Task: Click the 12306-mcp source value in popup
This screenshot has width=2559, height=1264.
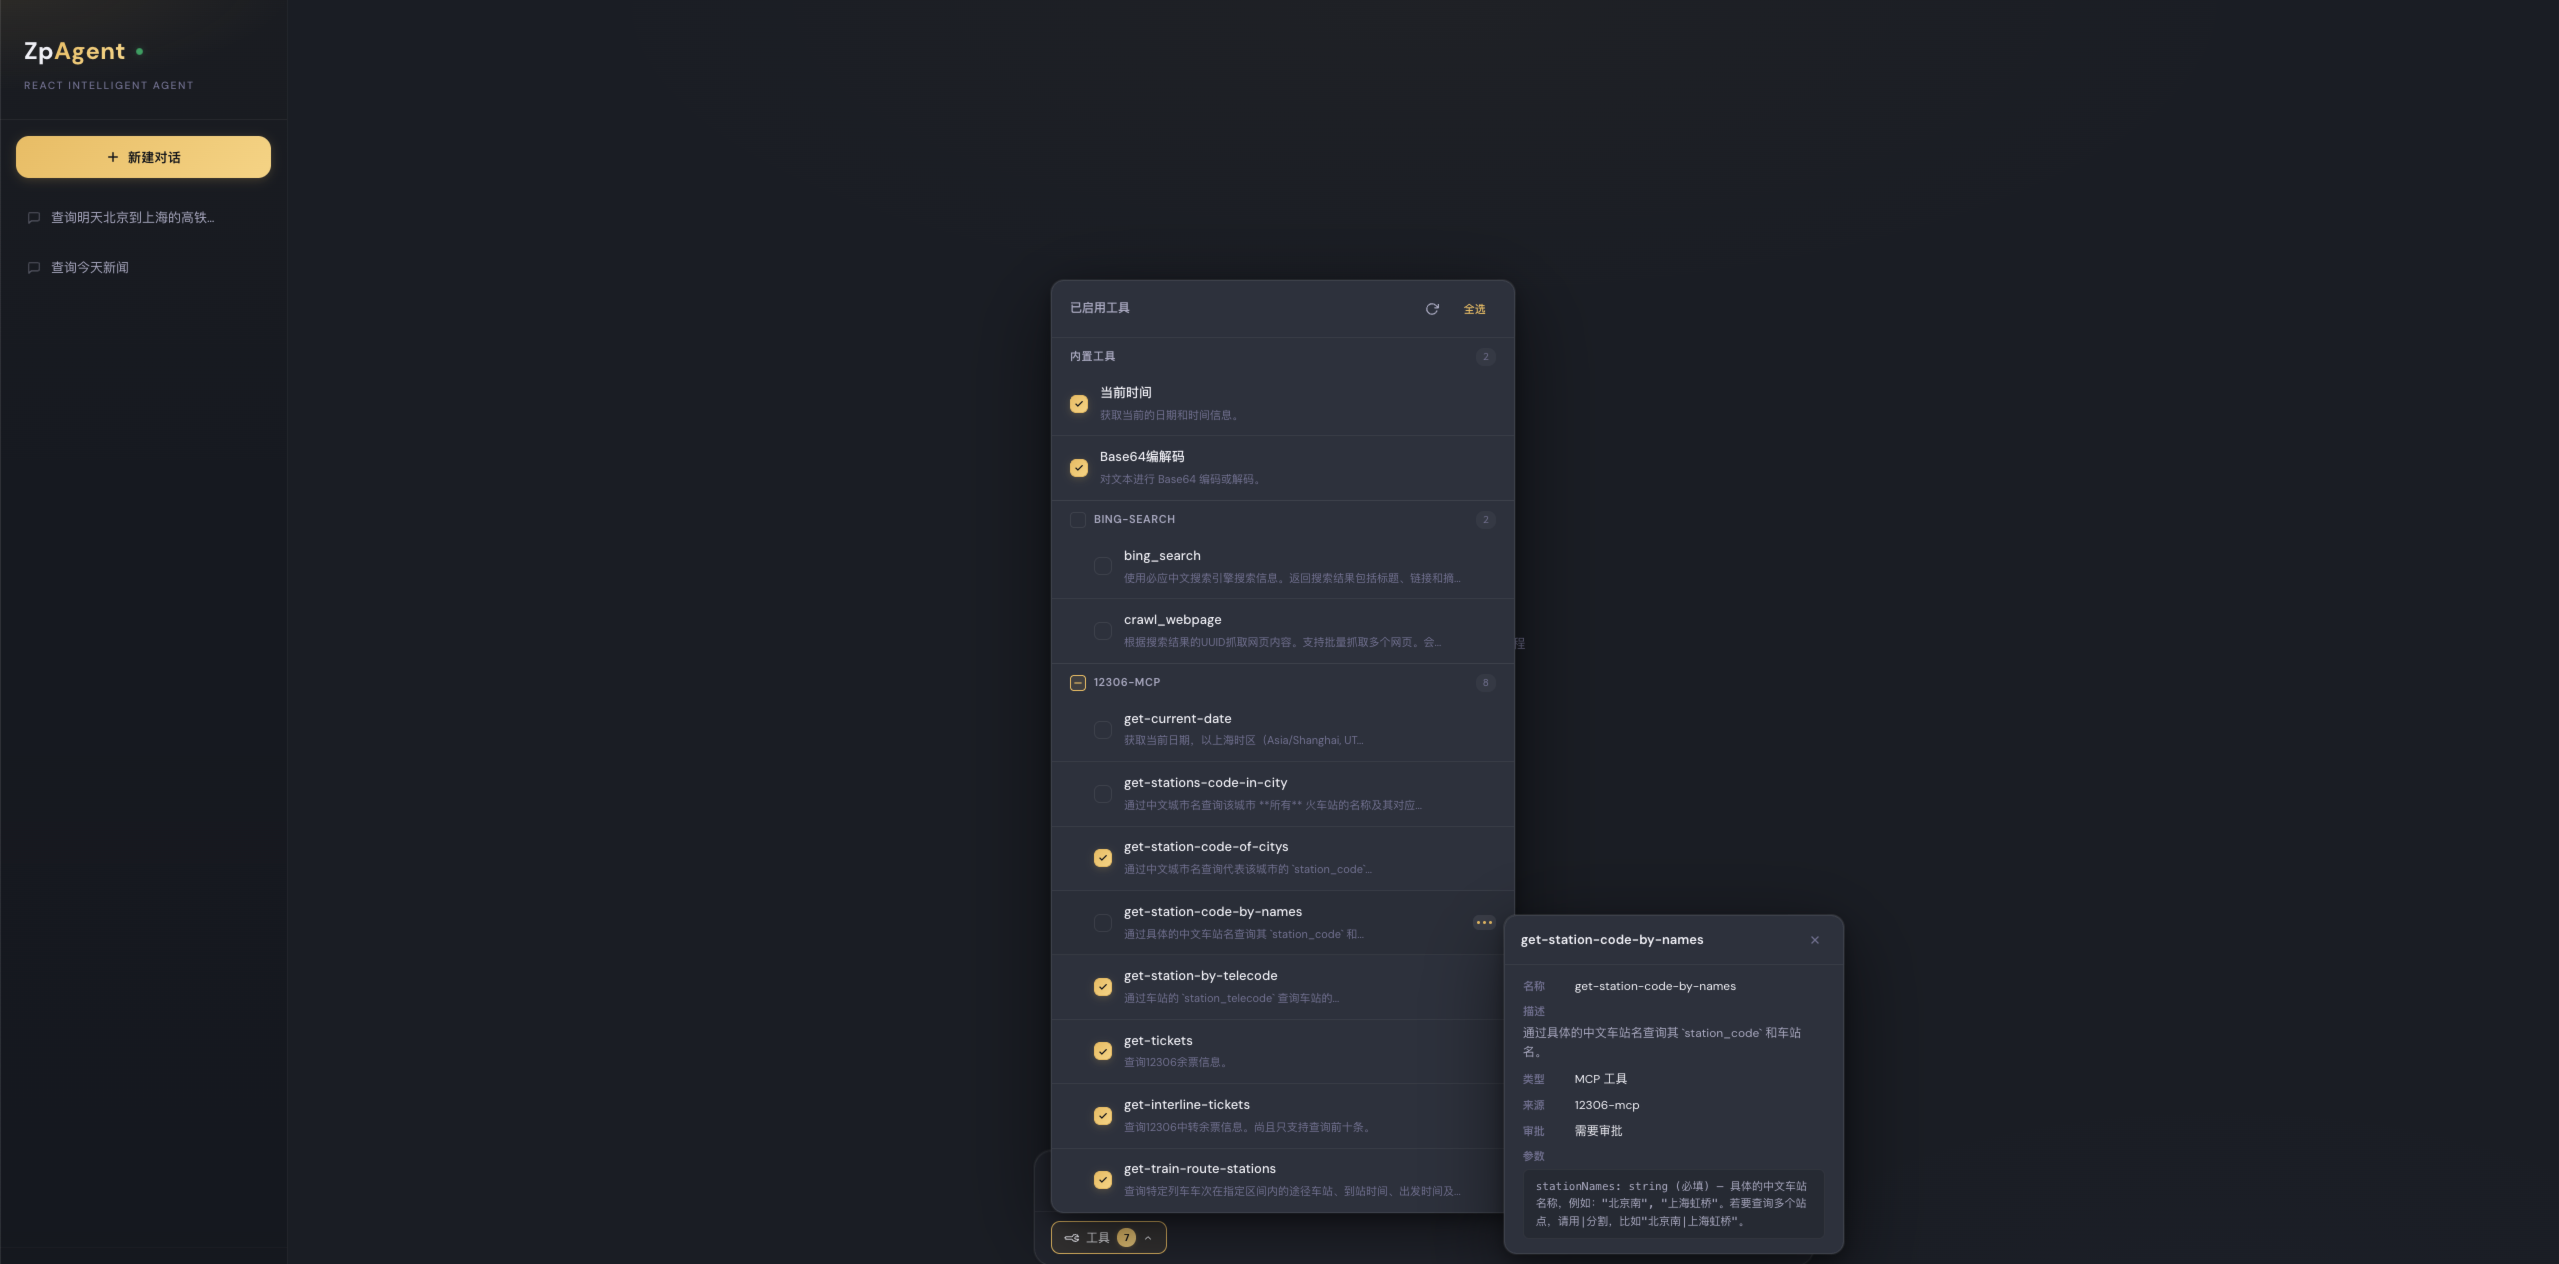Action: coord(1606,1105)
